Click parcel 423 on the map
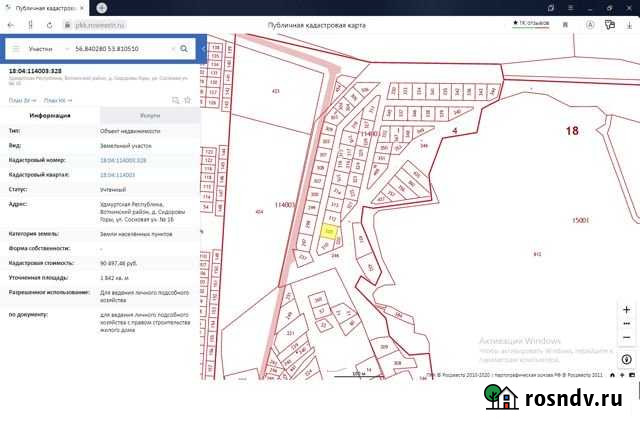 click(x=276, y=91)
